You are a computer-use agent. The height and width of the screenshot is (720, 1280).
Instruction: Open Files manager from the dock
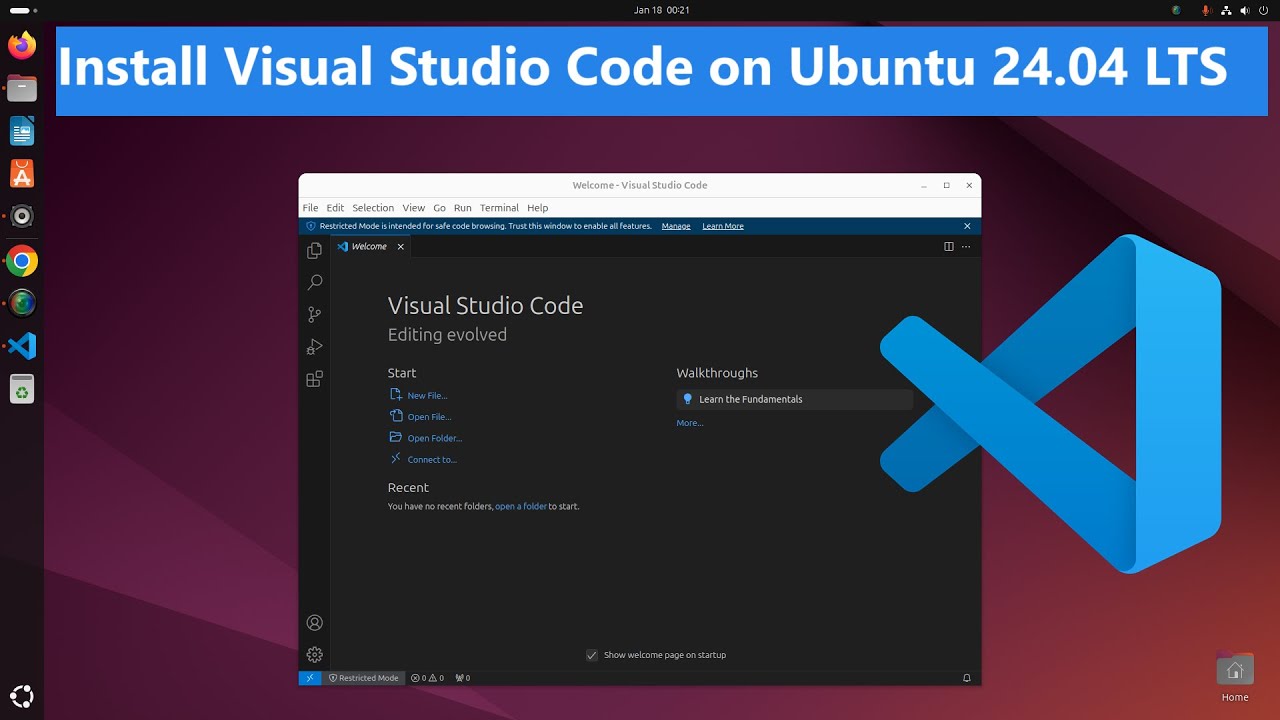point(22,88)
